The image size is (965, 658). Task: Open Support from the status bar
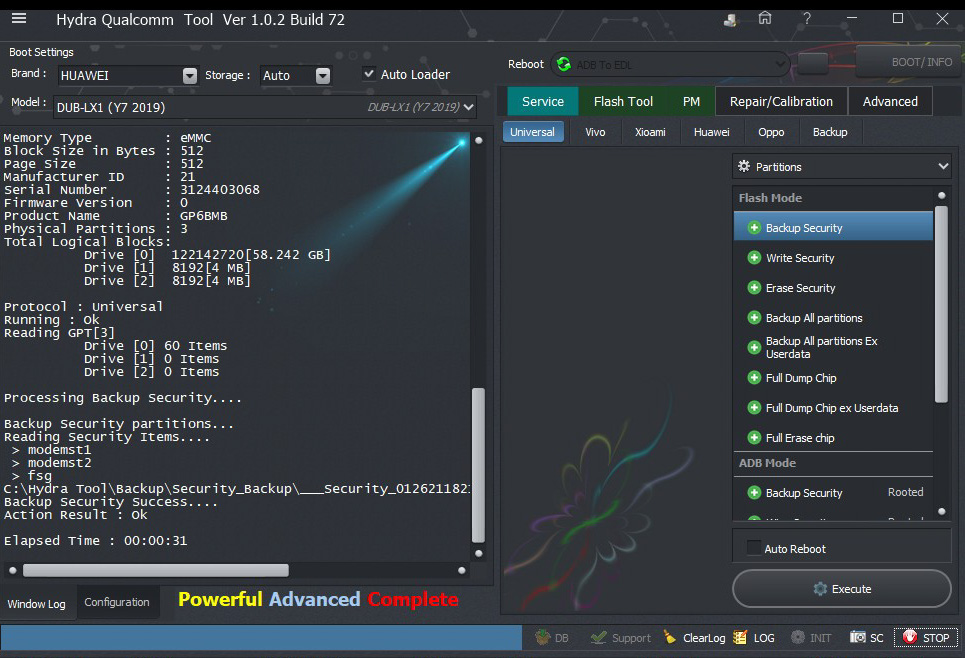coord(620,637)
